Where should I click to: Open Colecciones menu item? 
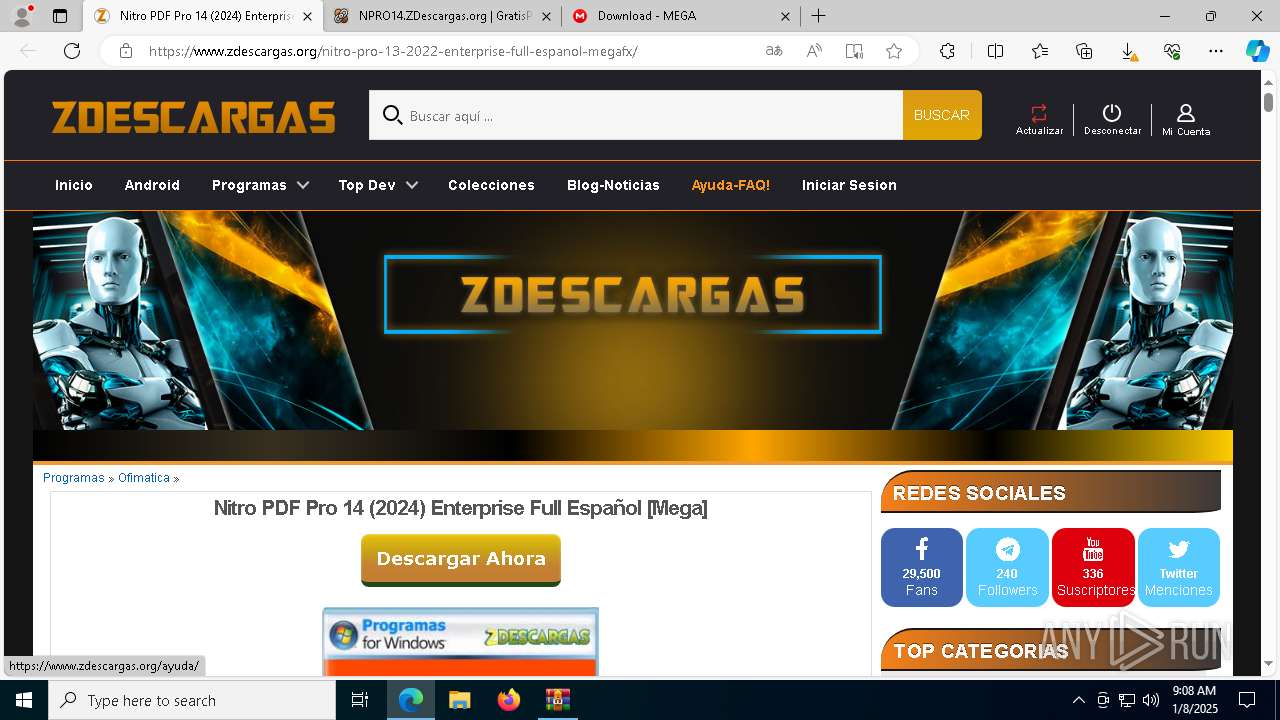[x=491, y=185]
